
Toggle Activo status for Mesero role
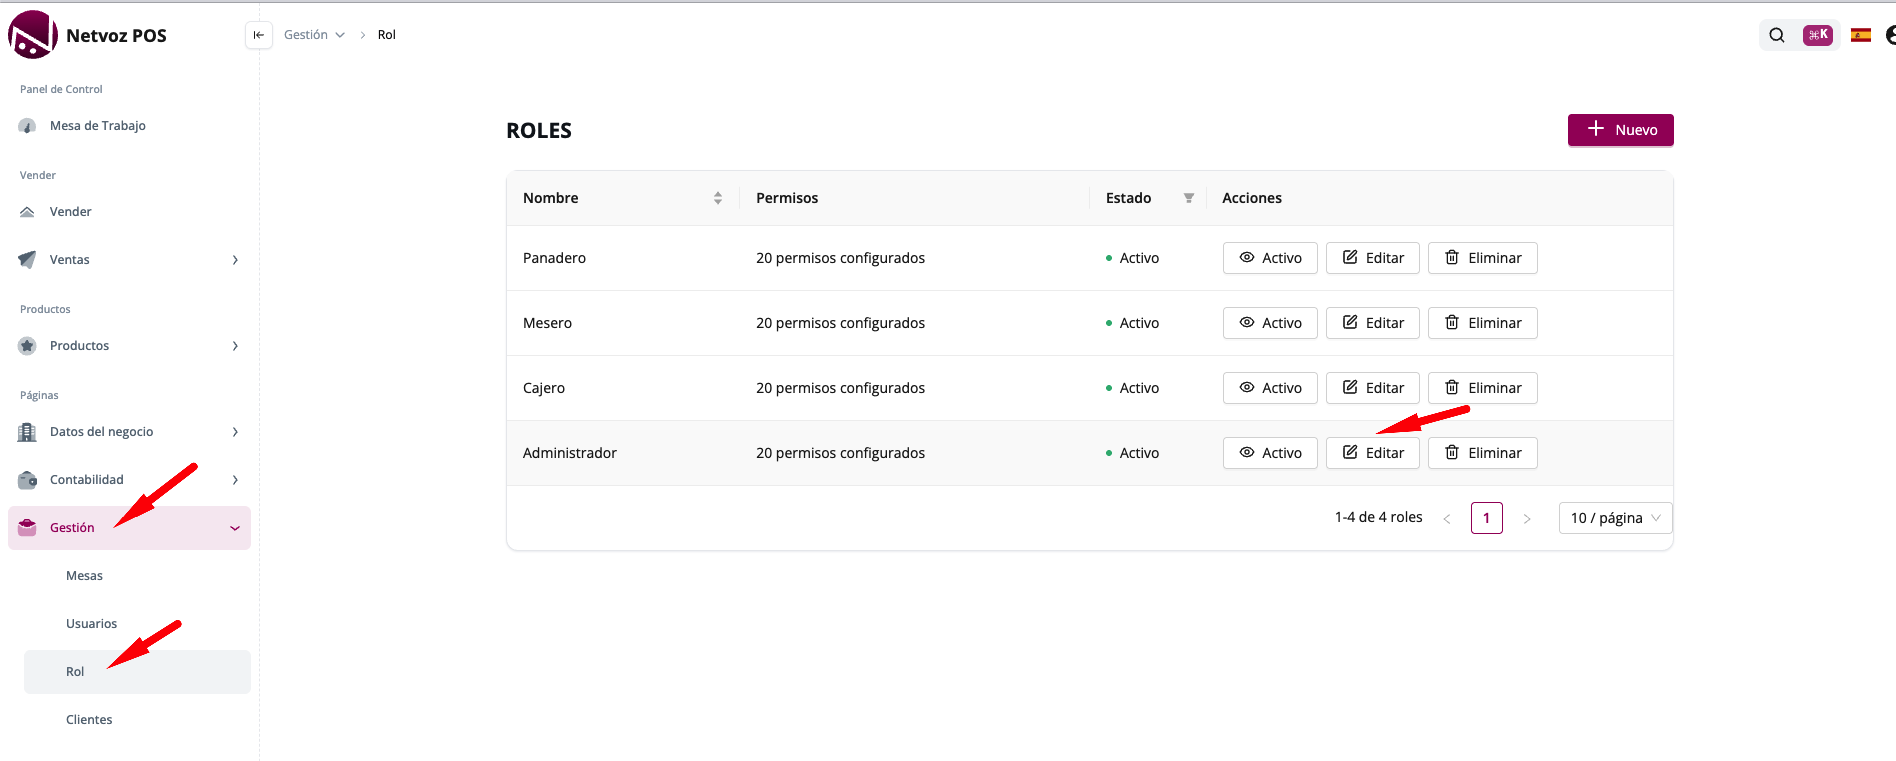coord(1269,323)
